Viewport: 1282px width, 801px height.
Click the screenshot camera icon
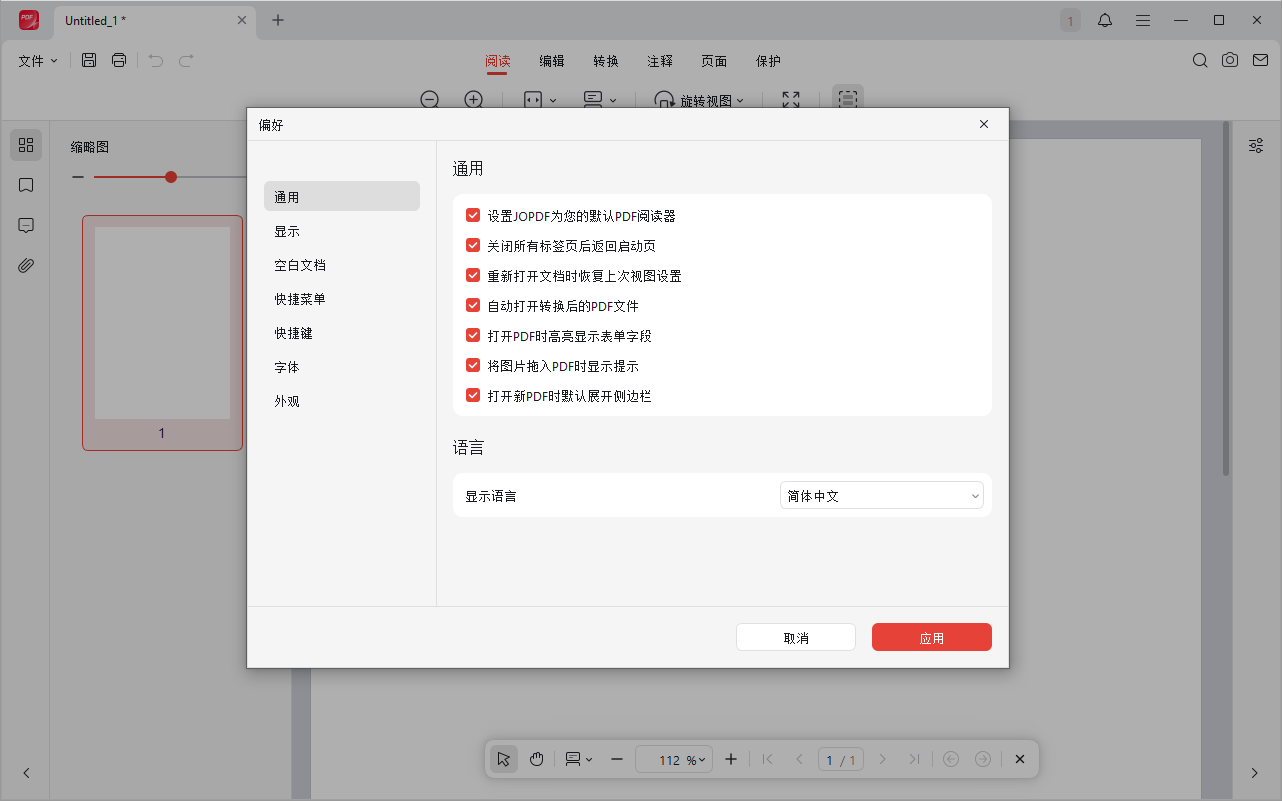click(1230, 61)
